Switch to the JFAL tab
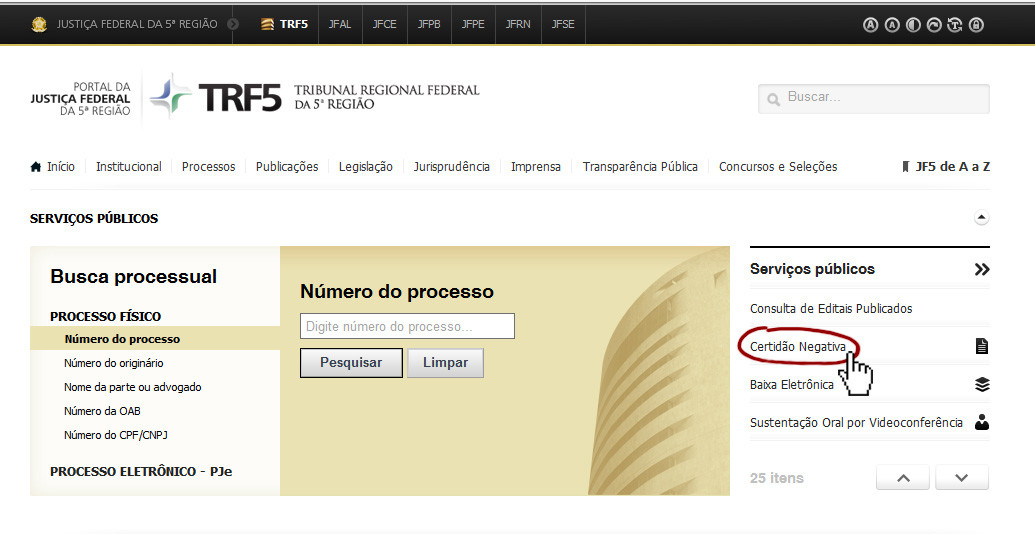 pyautogui.click(x=340, y=24)
